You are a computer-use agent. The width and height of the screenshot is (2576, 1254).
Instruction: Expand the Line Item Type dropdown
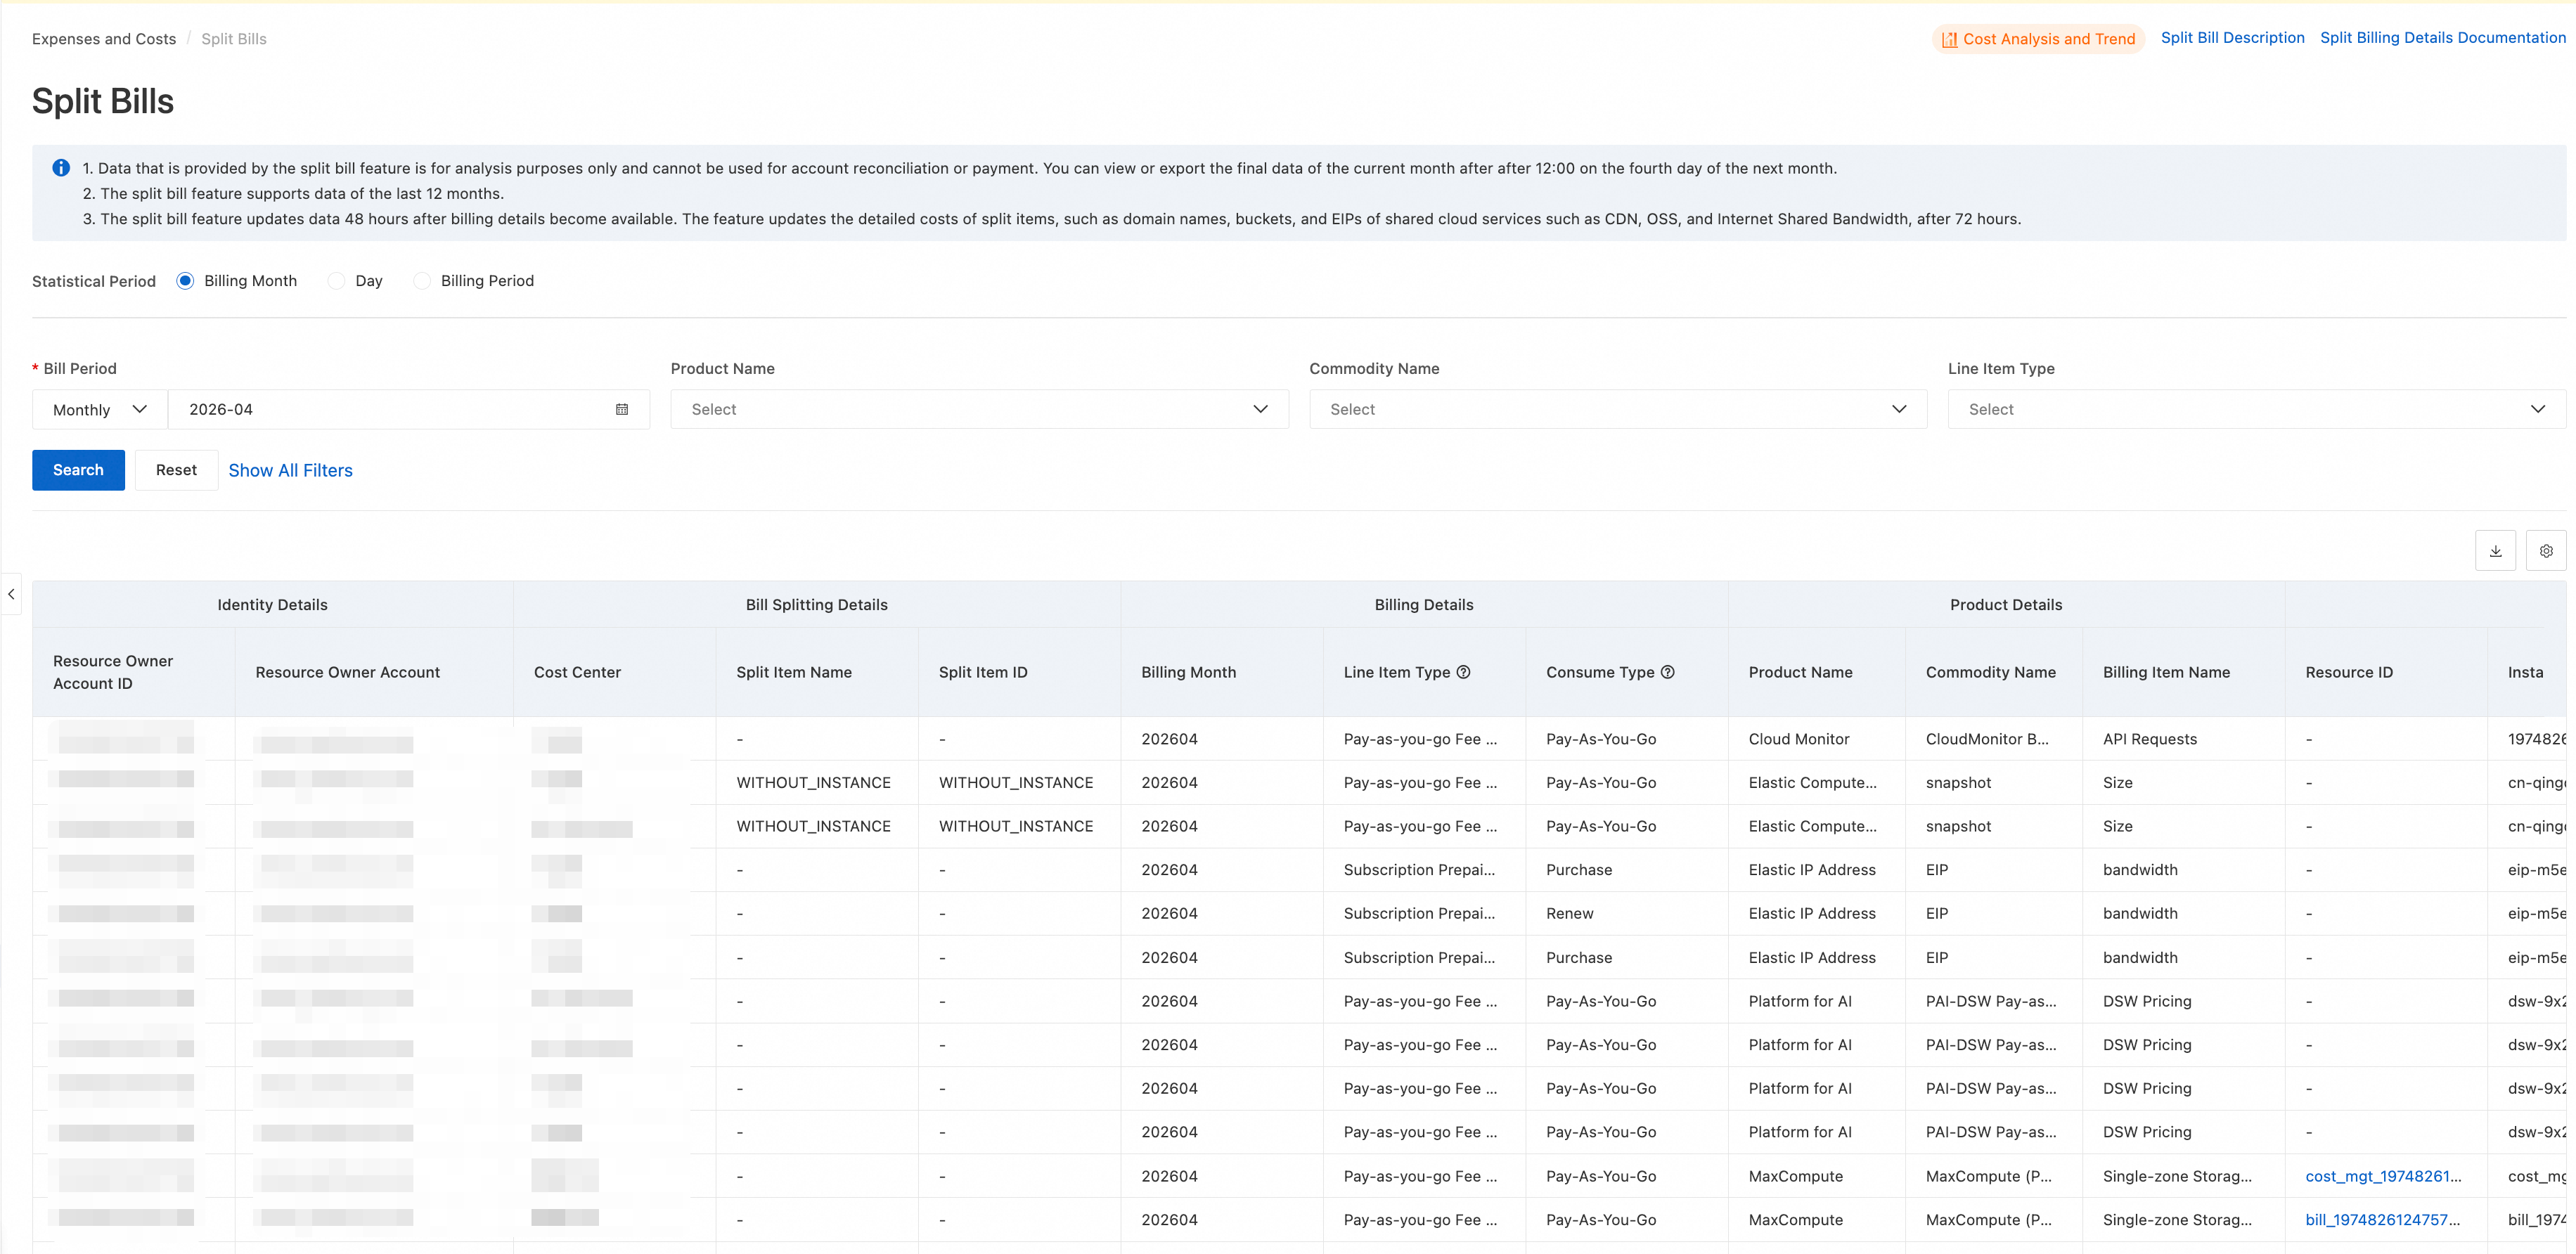[x=2256, y=409]
